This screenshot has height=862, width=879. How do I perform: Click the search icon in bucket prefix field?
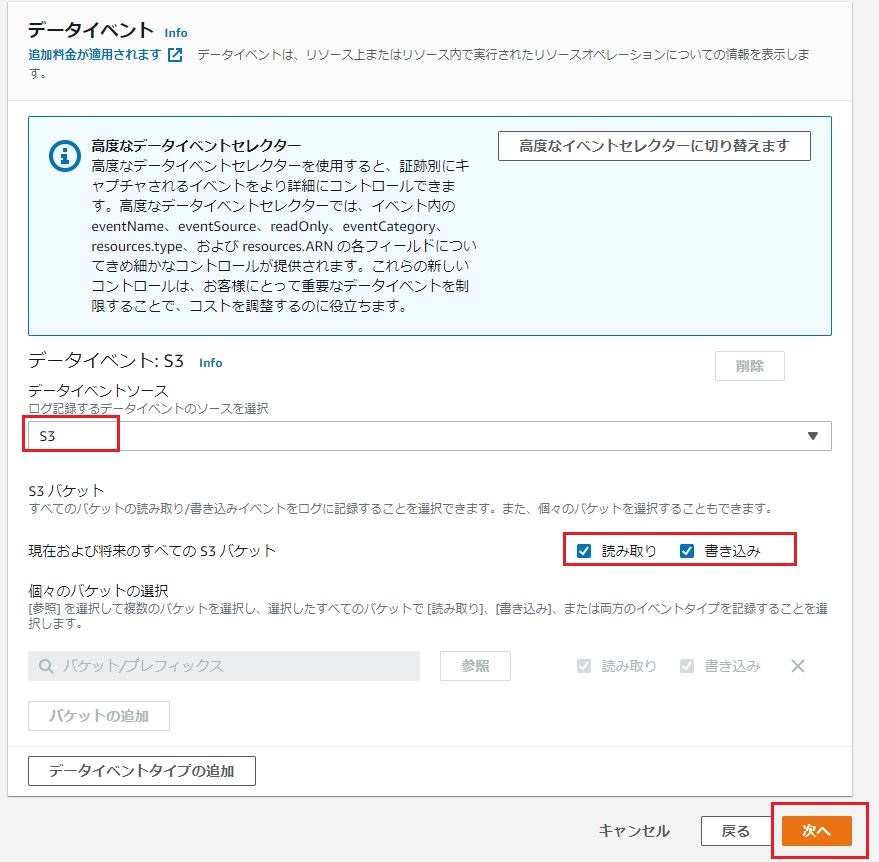pyautogui.click(x=46, y=666)
